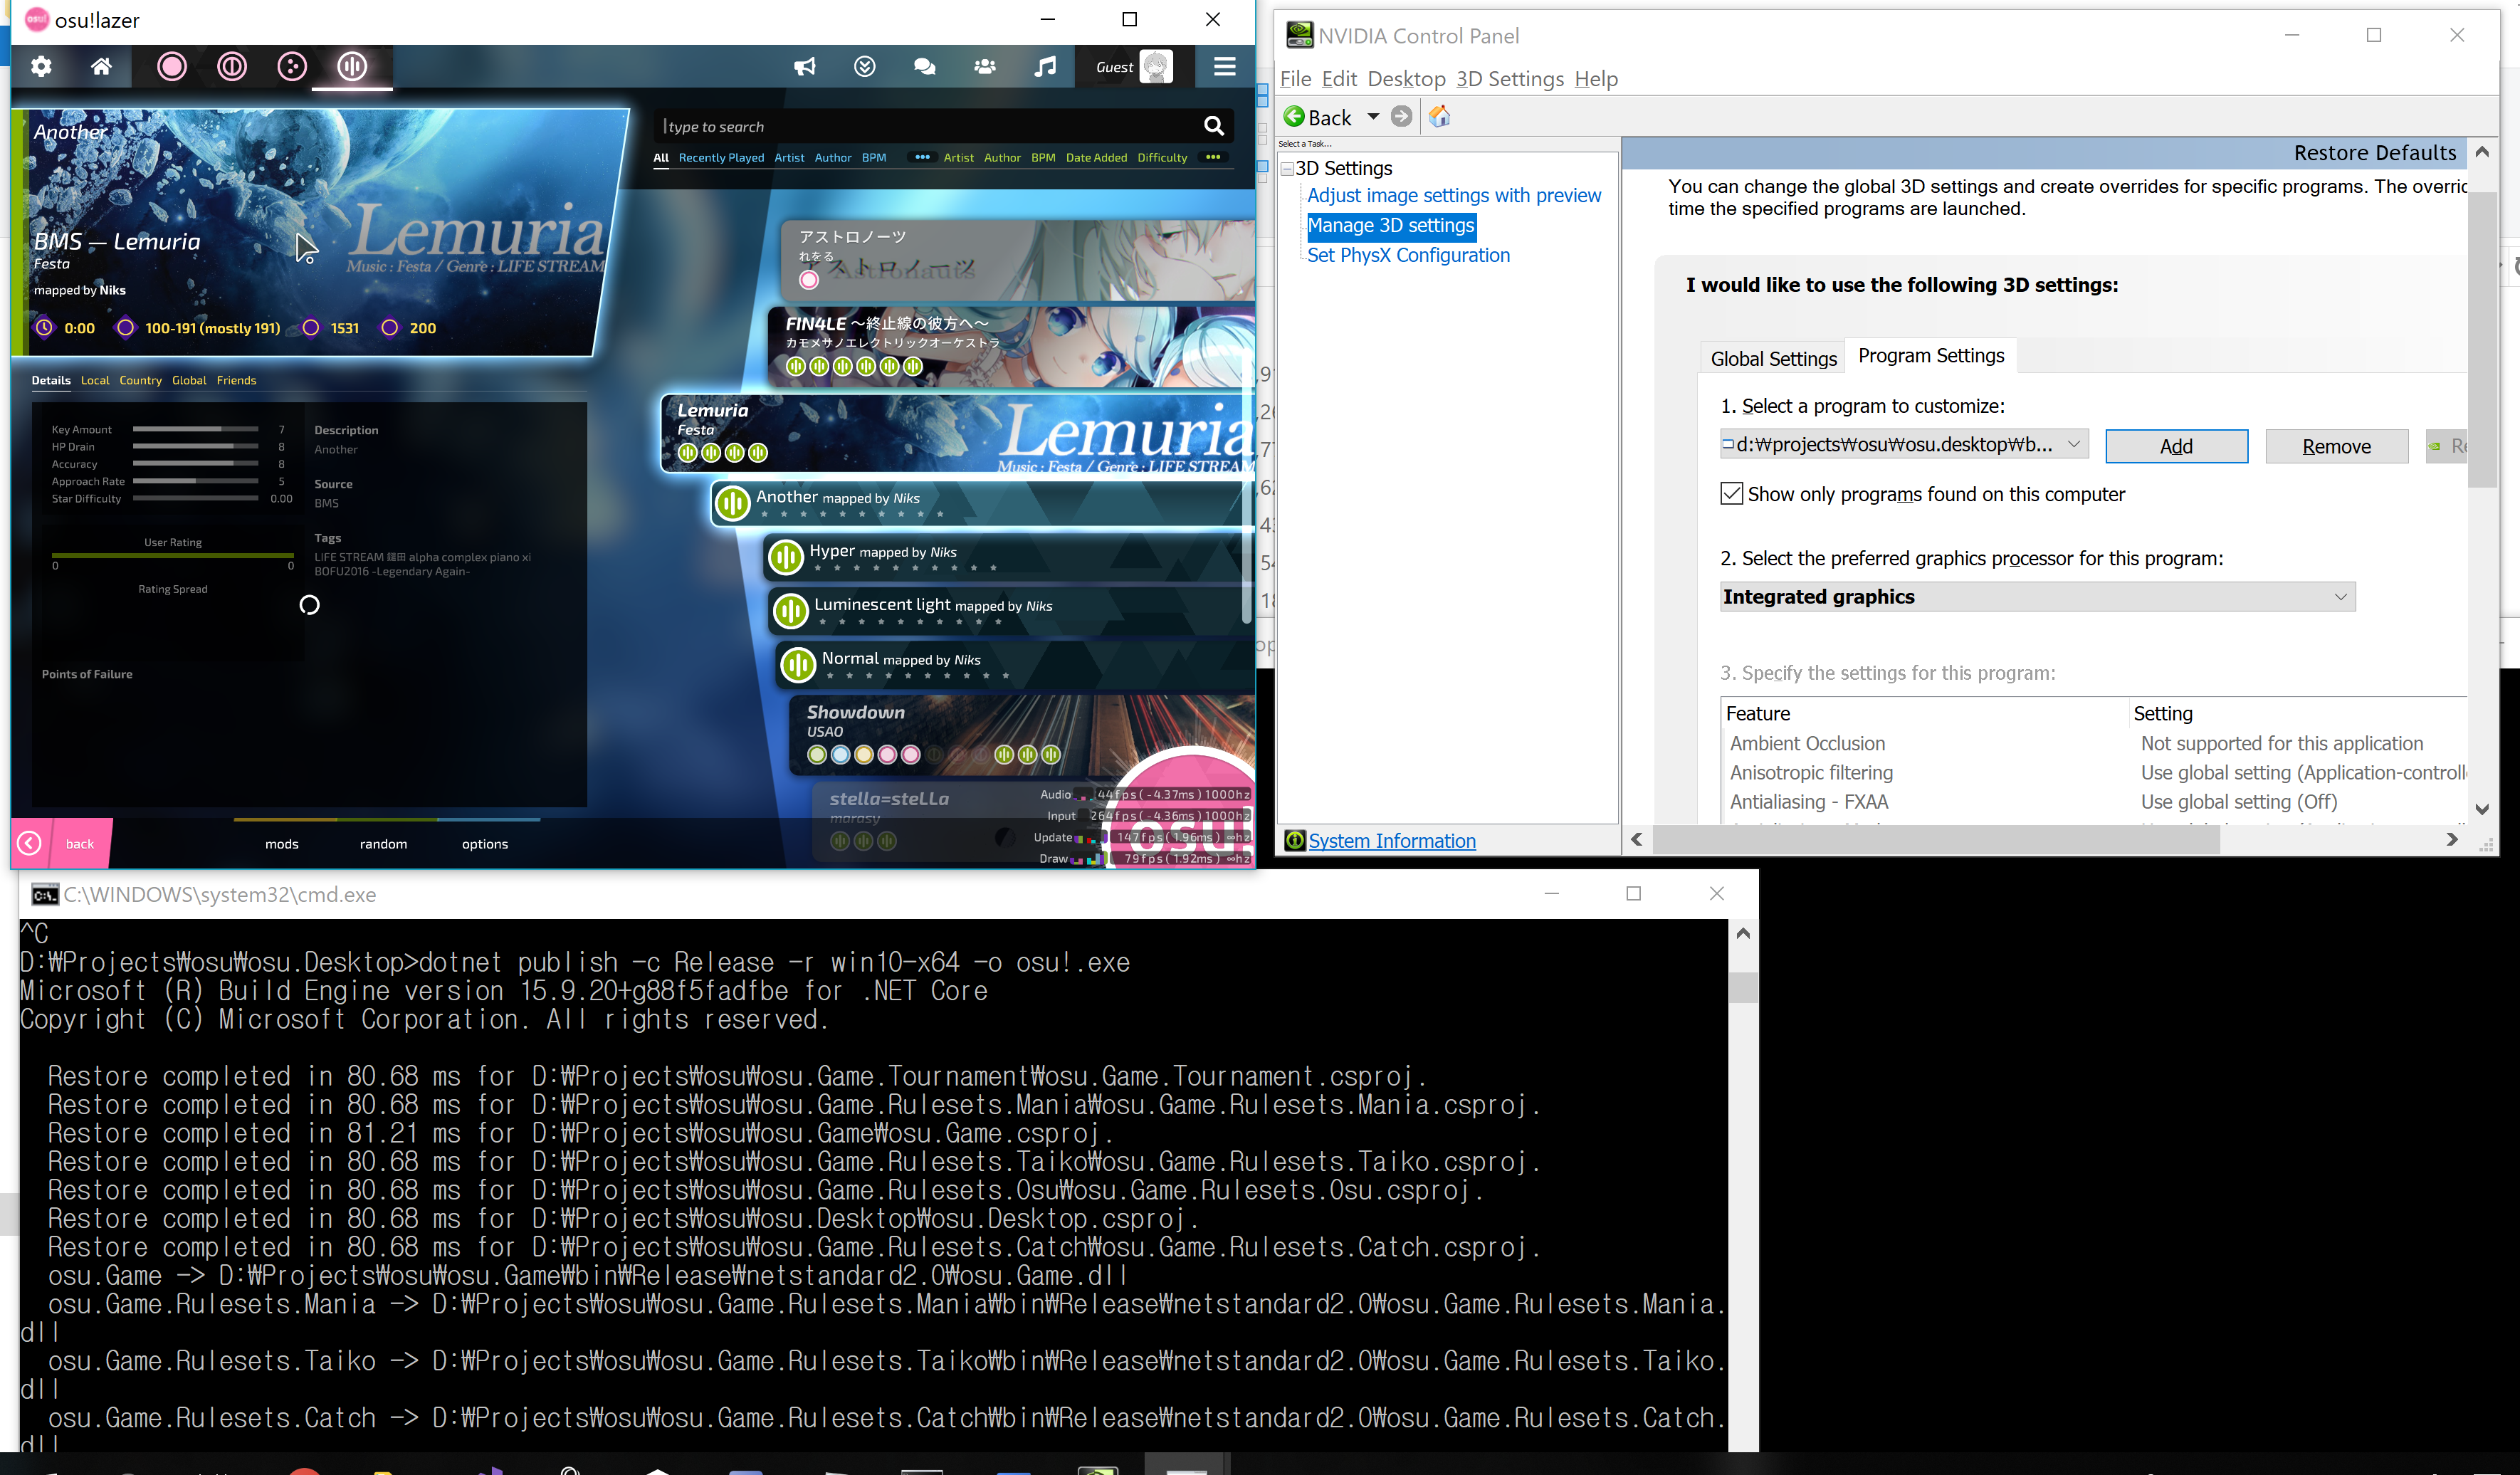
Task: Collapse the 3D Settings tree node
Action: pos(1287,168)
